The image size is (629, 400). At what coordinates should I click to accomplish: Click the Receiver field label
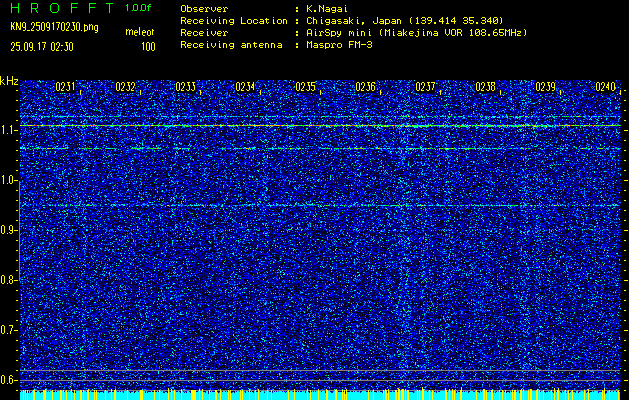pos(204,33)
